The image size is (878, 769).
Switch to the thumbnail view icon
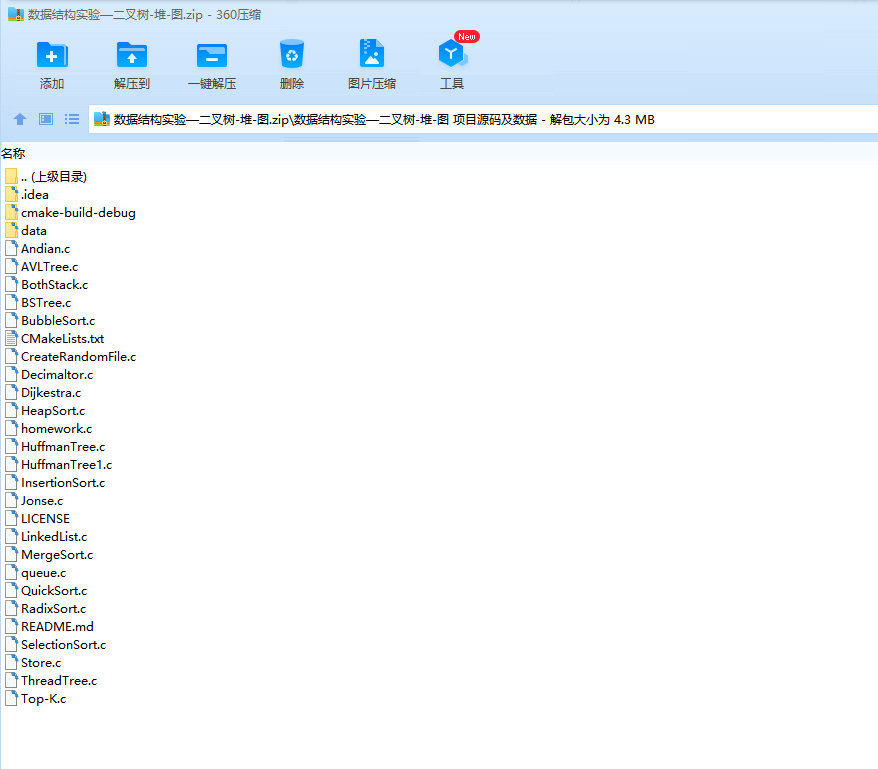tap(46, 119)
